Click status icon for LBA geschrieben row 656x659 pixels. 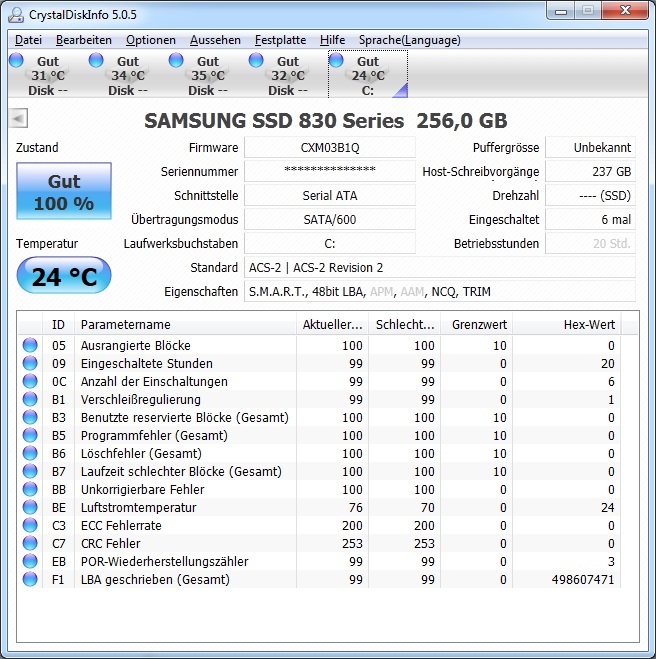click(x=30, y=579)
